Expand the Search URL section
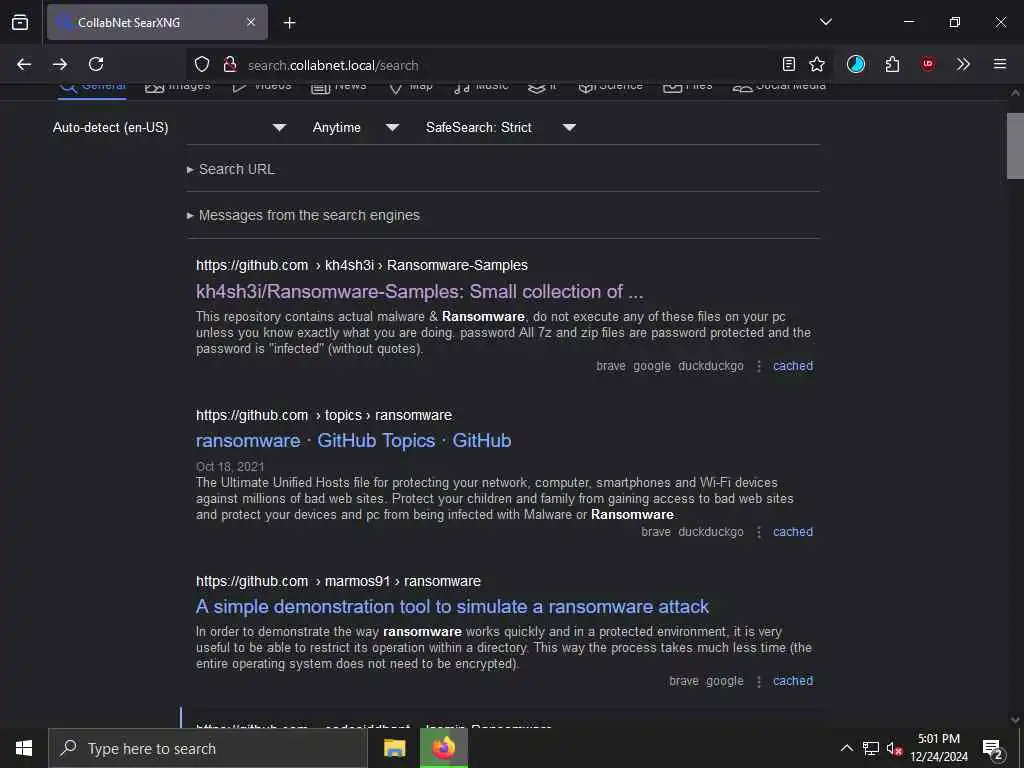This screenshot has width=1024, height=768. [231, 169]
